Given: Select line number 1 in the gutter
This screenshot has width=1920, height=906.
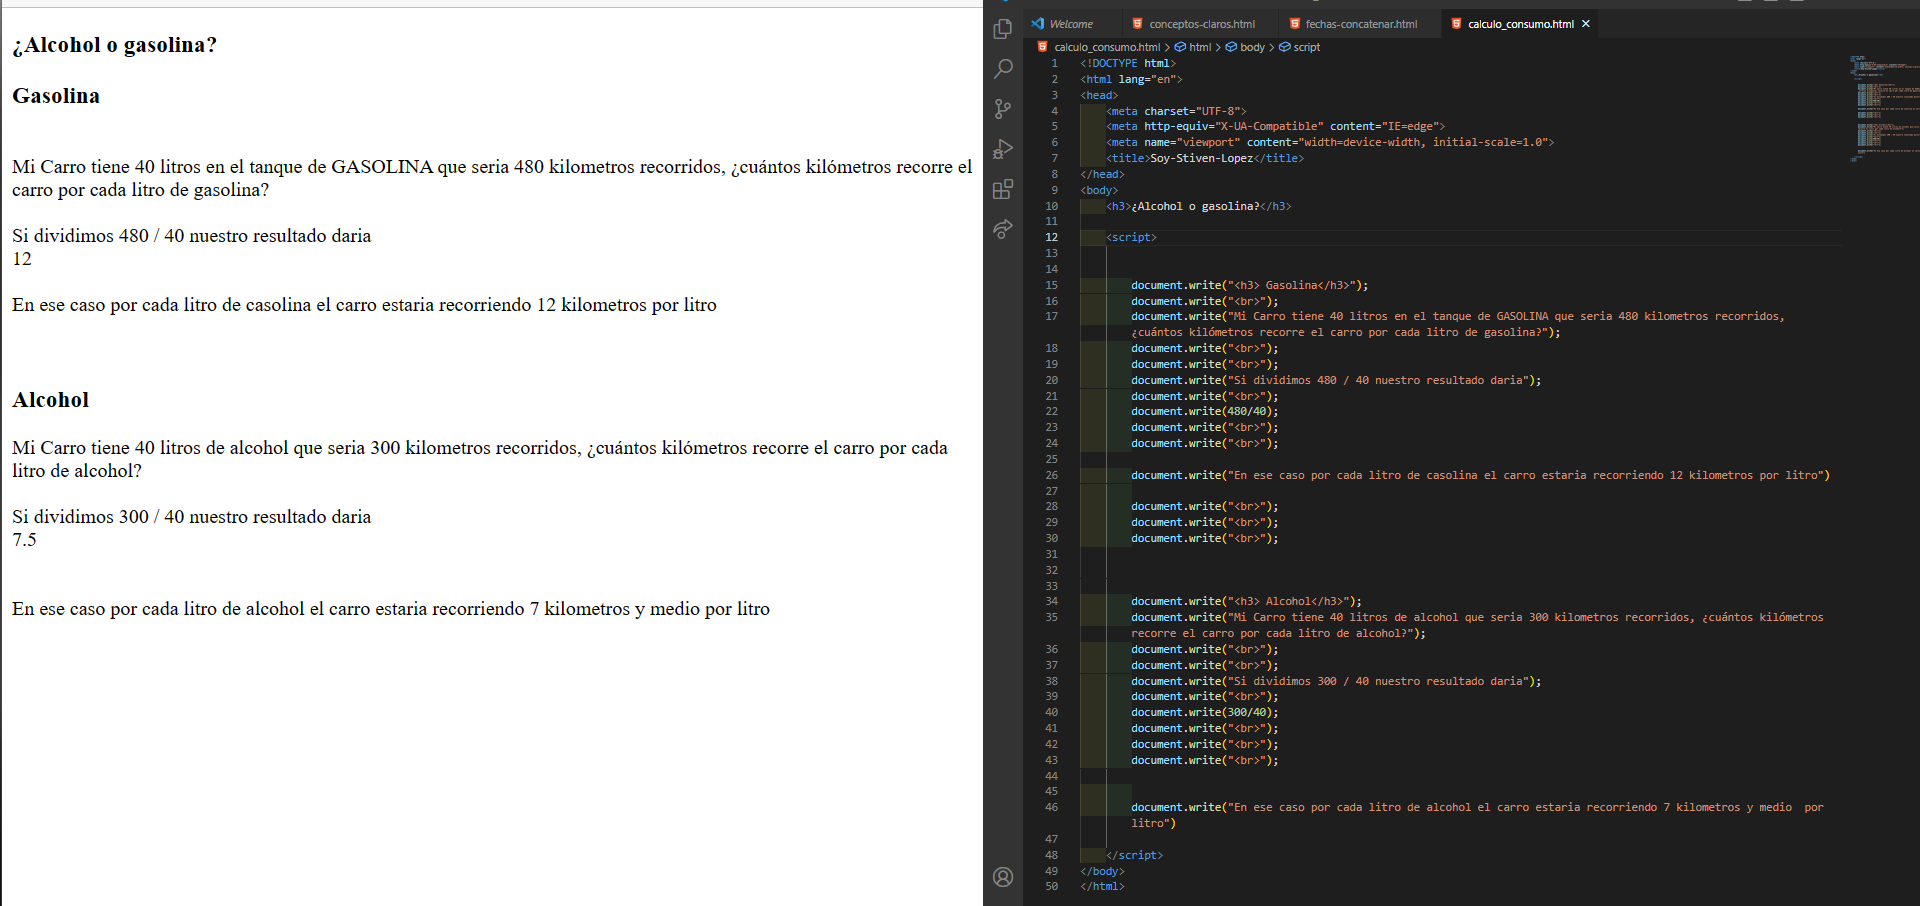Looking at the screenshot, I should point(1054,63).
